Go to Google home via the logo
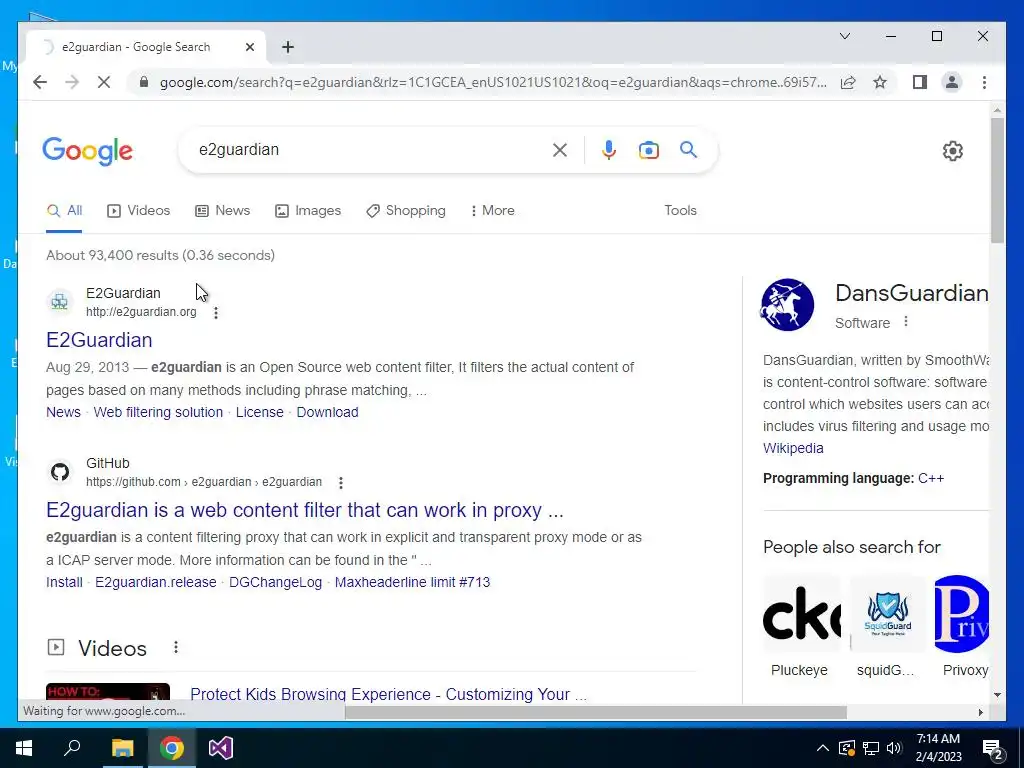This screenshot has height=768, width=1024. 88,151
